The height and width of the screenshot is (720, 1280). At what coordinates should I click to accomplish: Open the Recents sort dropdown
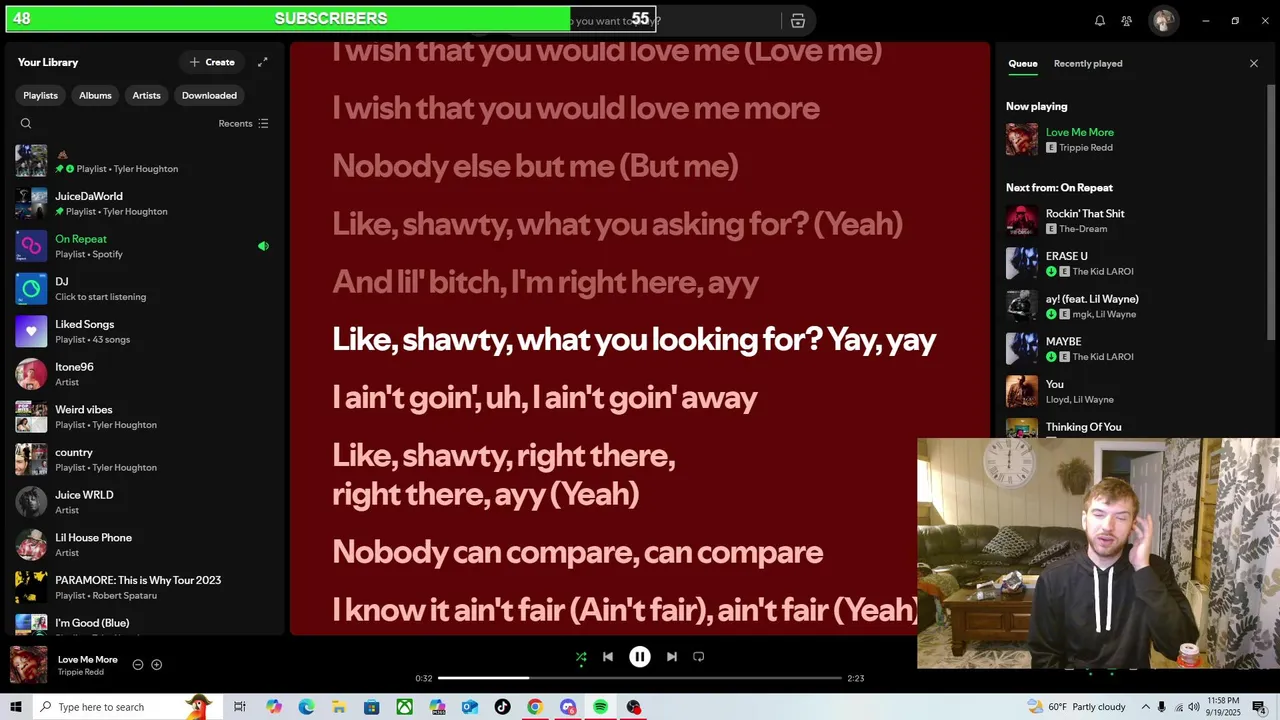click(x=243, y=124)
